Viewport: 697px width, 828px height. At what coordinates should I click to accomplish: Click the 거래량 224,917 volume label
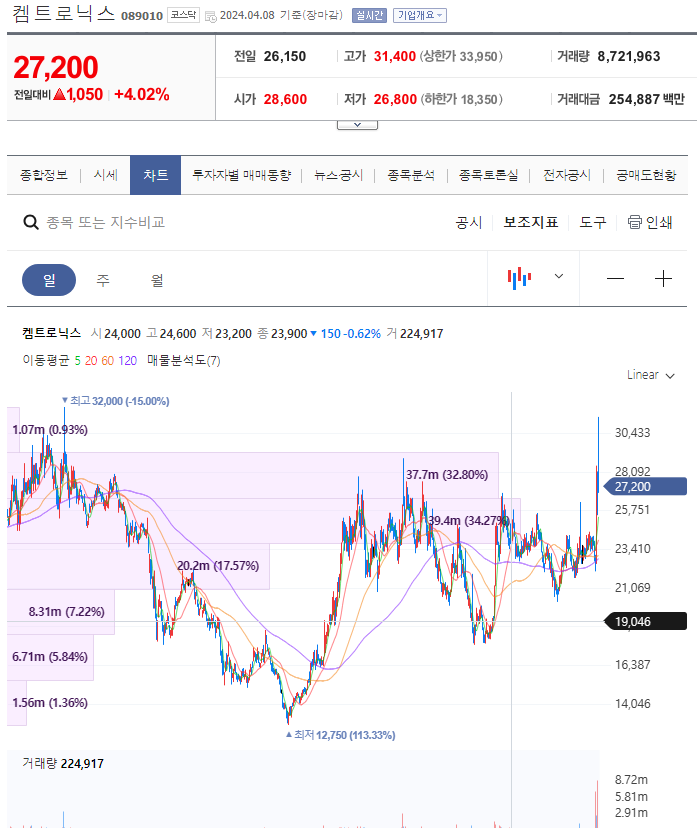(63, 764)
